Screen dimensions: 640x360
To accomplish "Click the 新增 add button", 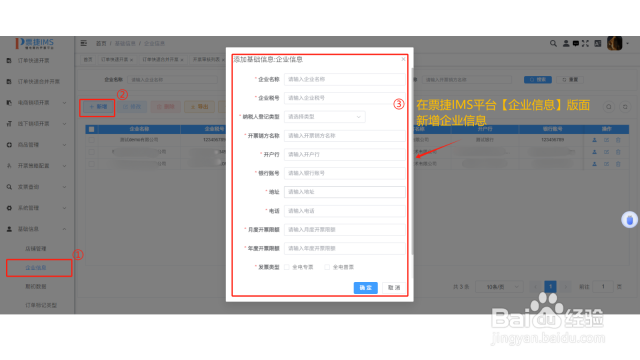I will click(98, 107).
